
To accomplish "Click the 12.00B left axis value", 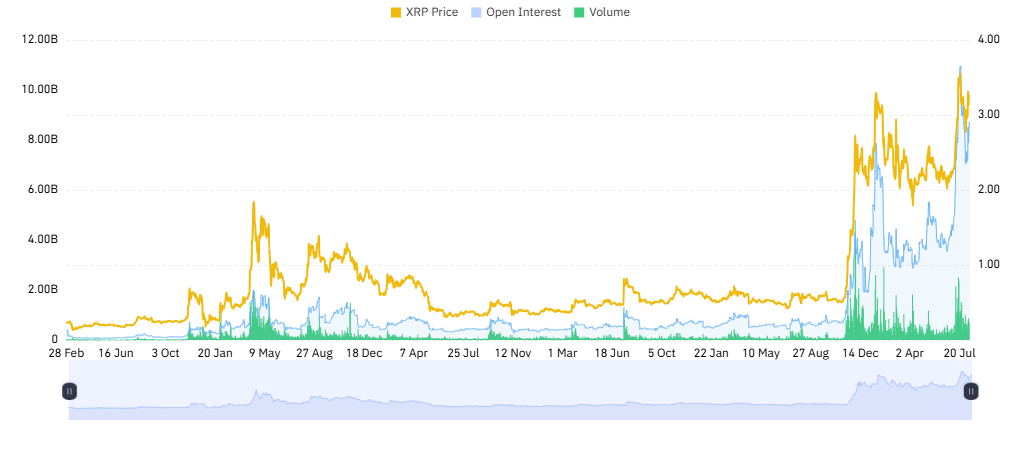I will tap(40, 40).
